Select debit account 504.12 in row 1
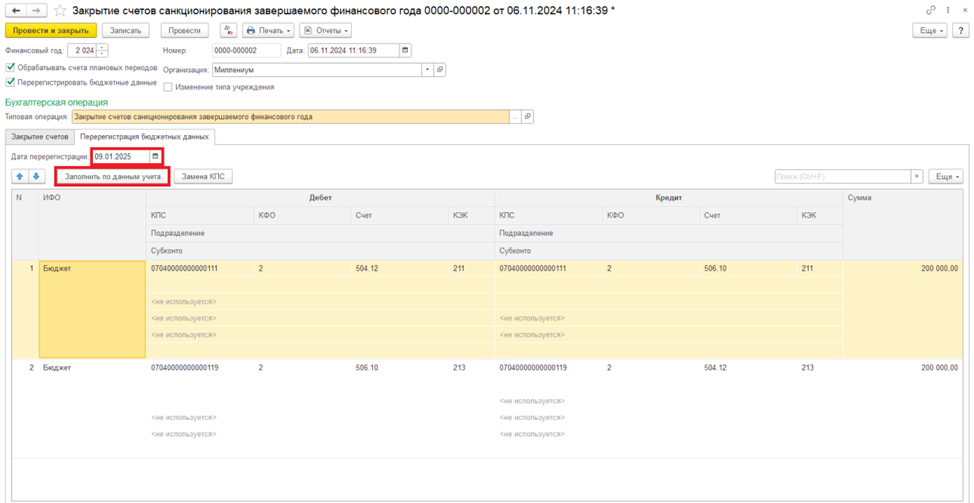Image resolution: width=974 pixels, height=503 pixels. 399,268
